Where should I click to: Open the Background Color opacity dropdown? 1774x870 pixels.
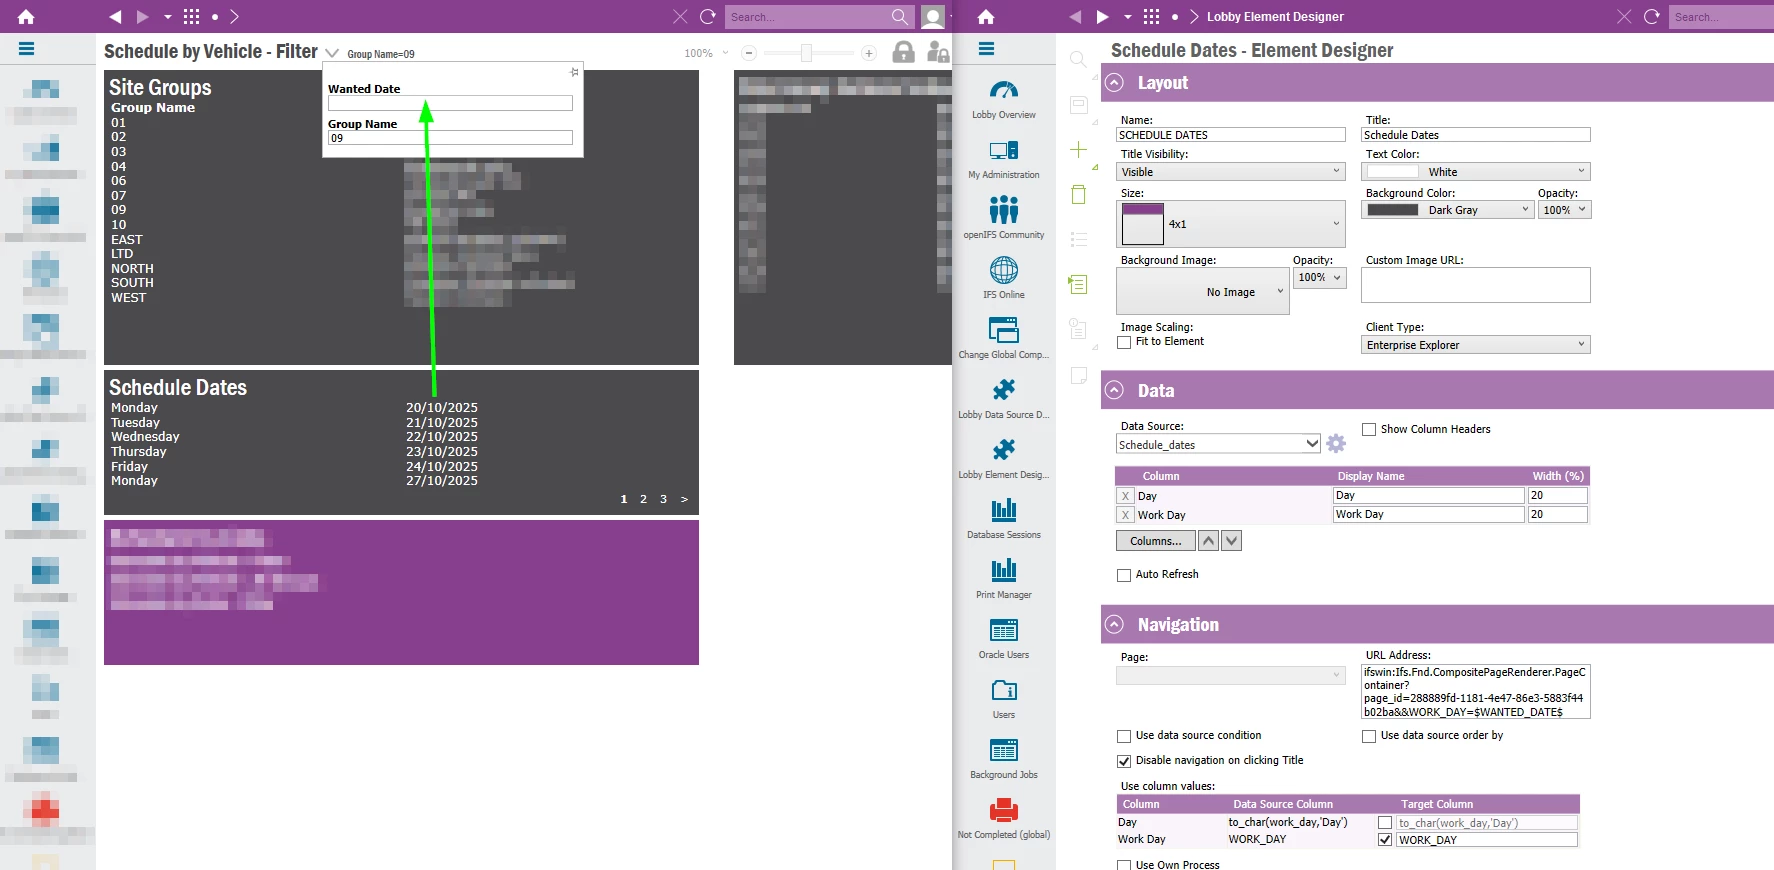[1564, 210]
